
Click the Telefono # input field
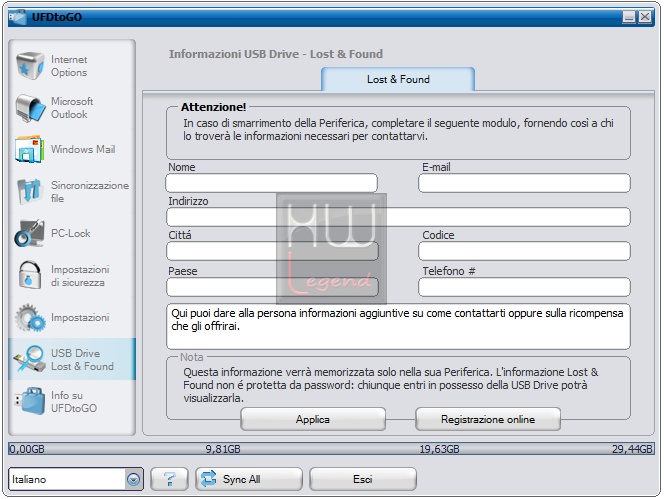coord(524,287)
